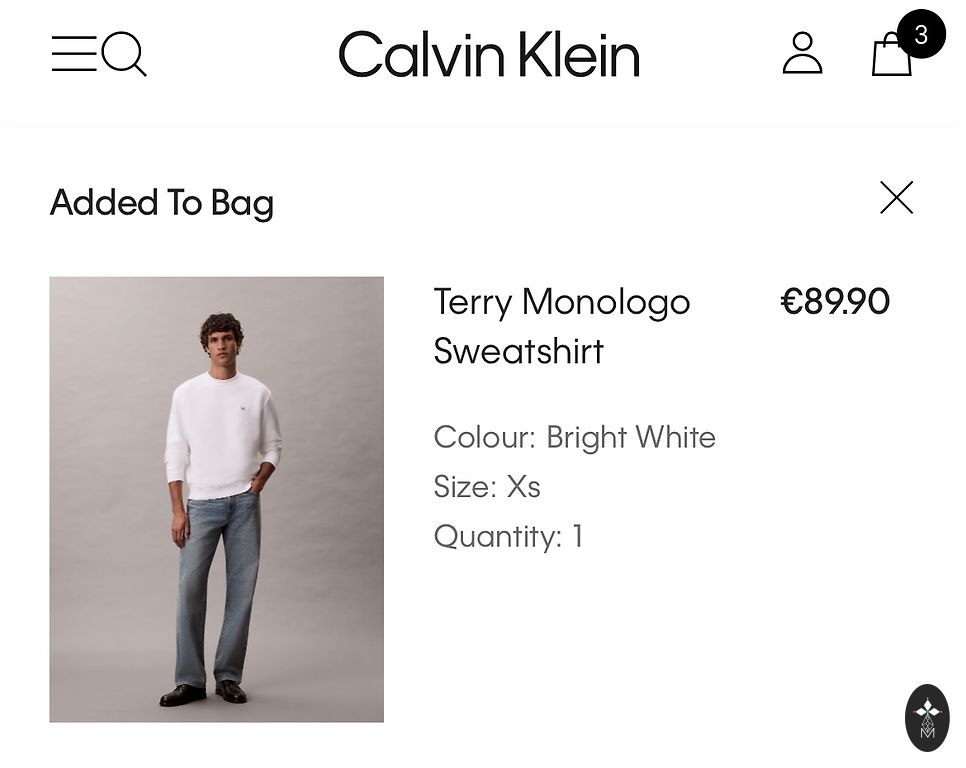Click the "Xs" size value

click(x=524, y=487)
